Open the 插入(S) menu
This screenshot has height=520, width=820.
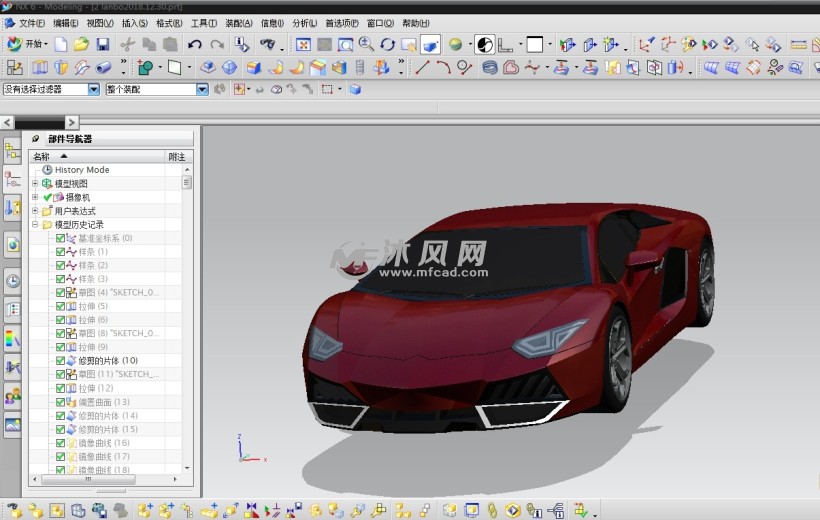pyautogui.click(x=134, y=23)
